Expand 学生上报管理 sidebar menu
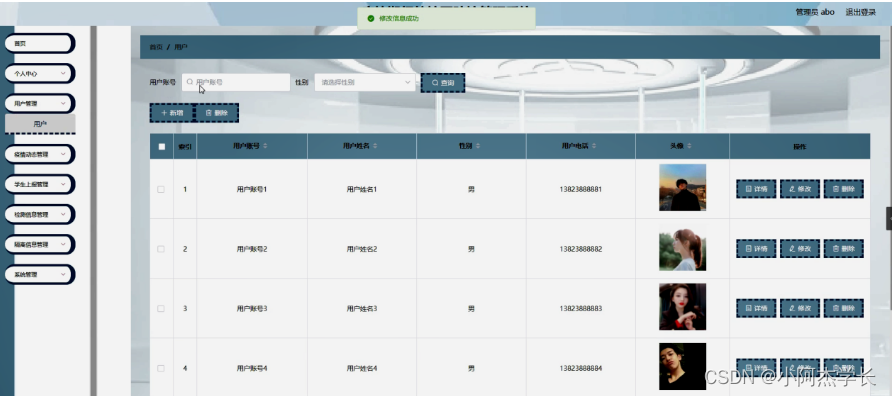 tap(39, 184)
